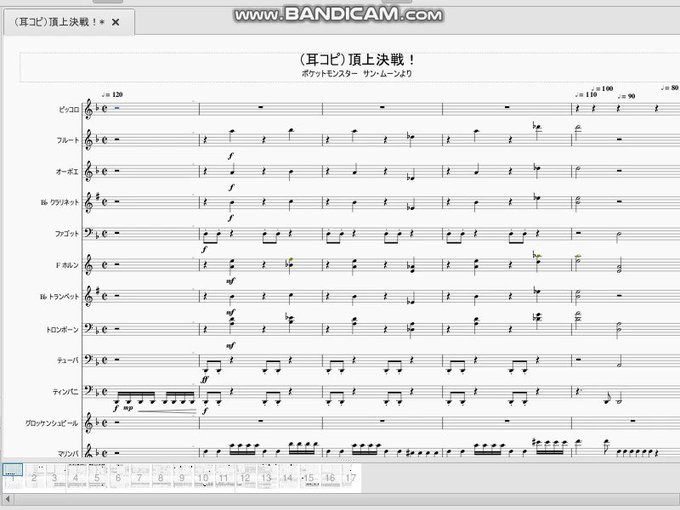
Task: Jump to page 1 in the navigator
Action: [13, 477]
